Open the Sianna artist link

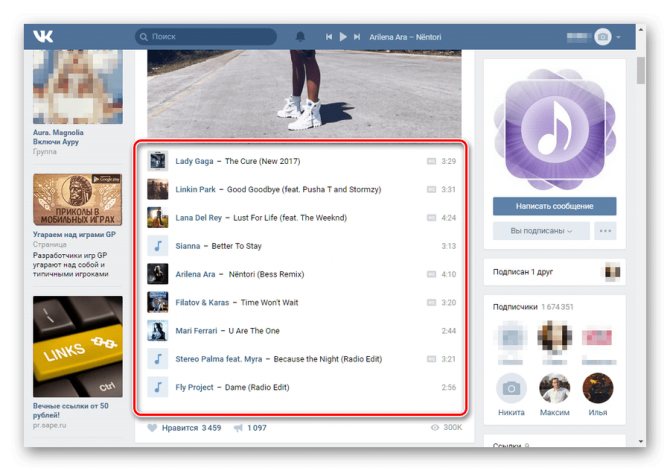click(188, 246)
